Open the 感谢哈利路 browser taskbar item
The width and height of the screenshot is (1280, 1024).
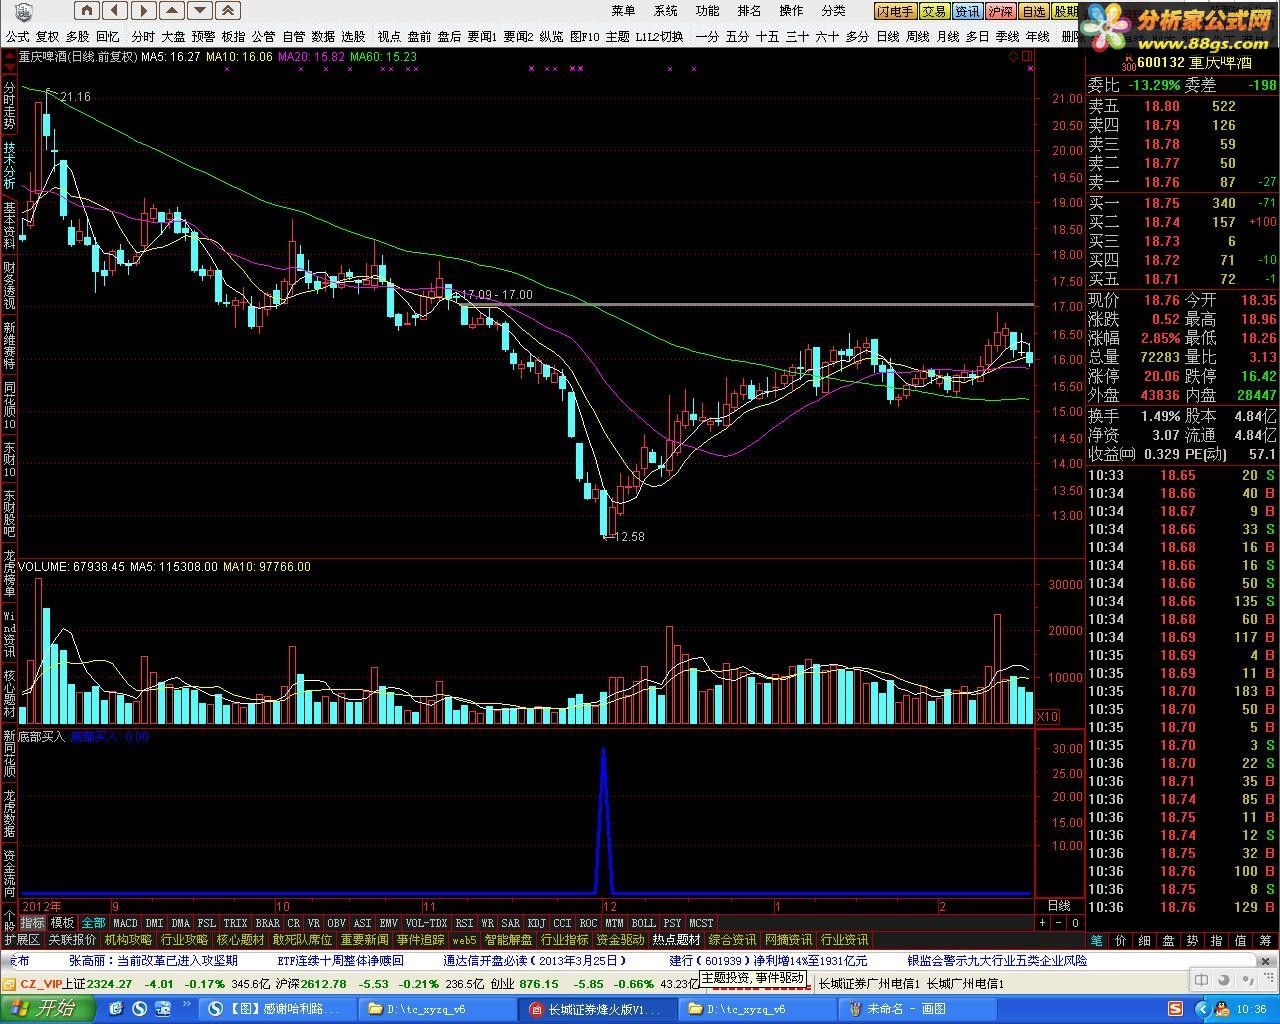pos(277,1009)
